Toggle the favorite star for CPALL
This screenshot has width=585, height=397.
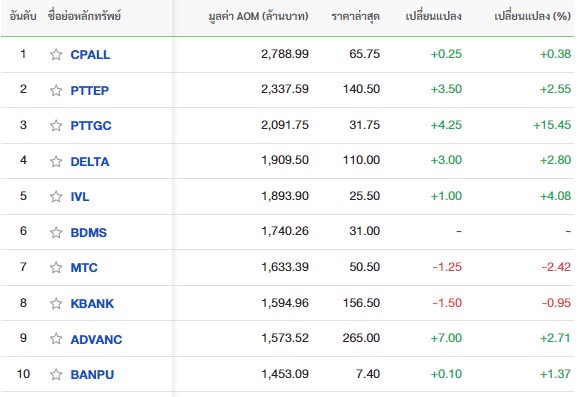pos(56,55)
